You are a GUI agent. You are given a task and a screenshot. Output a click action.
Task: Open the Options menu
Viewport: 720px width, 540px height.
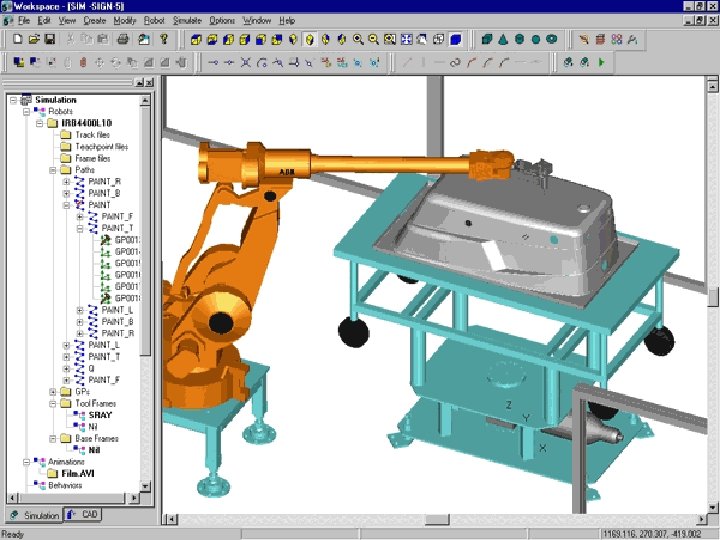point(222,21)
